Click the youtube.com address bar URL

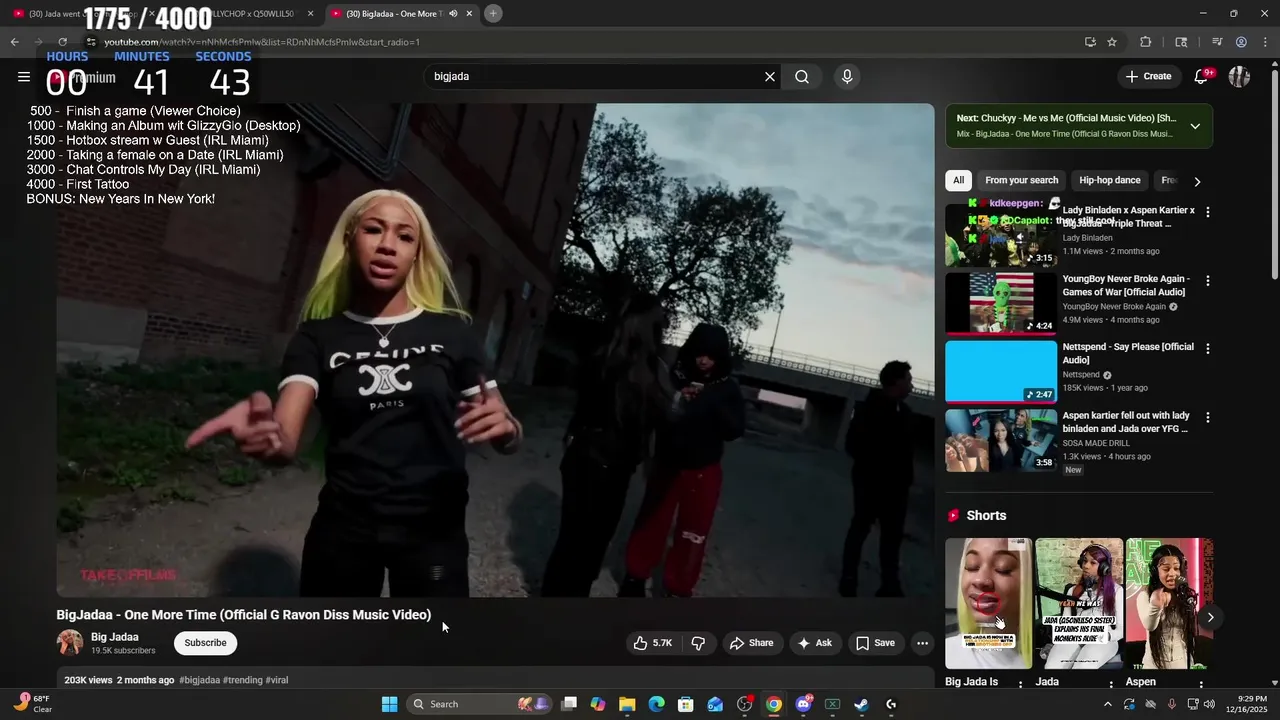point(262,42)
